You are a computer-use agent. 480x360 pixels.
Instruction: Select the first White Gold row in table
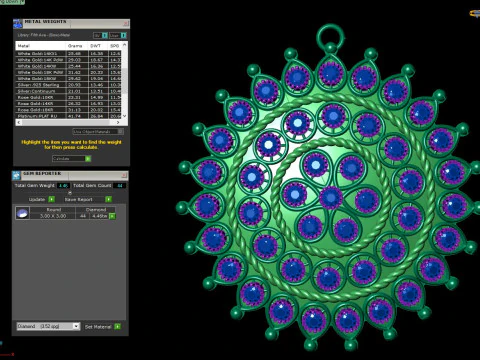coord(68,53)
